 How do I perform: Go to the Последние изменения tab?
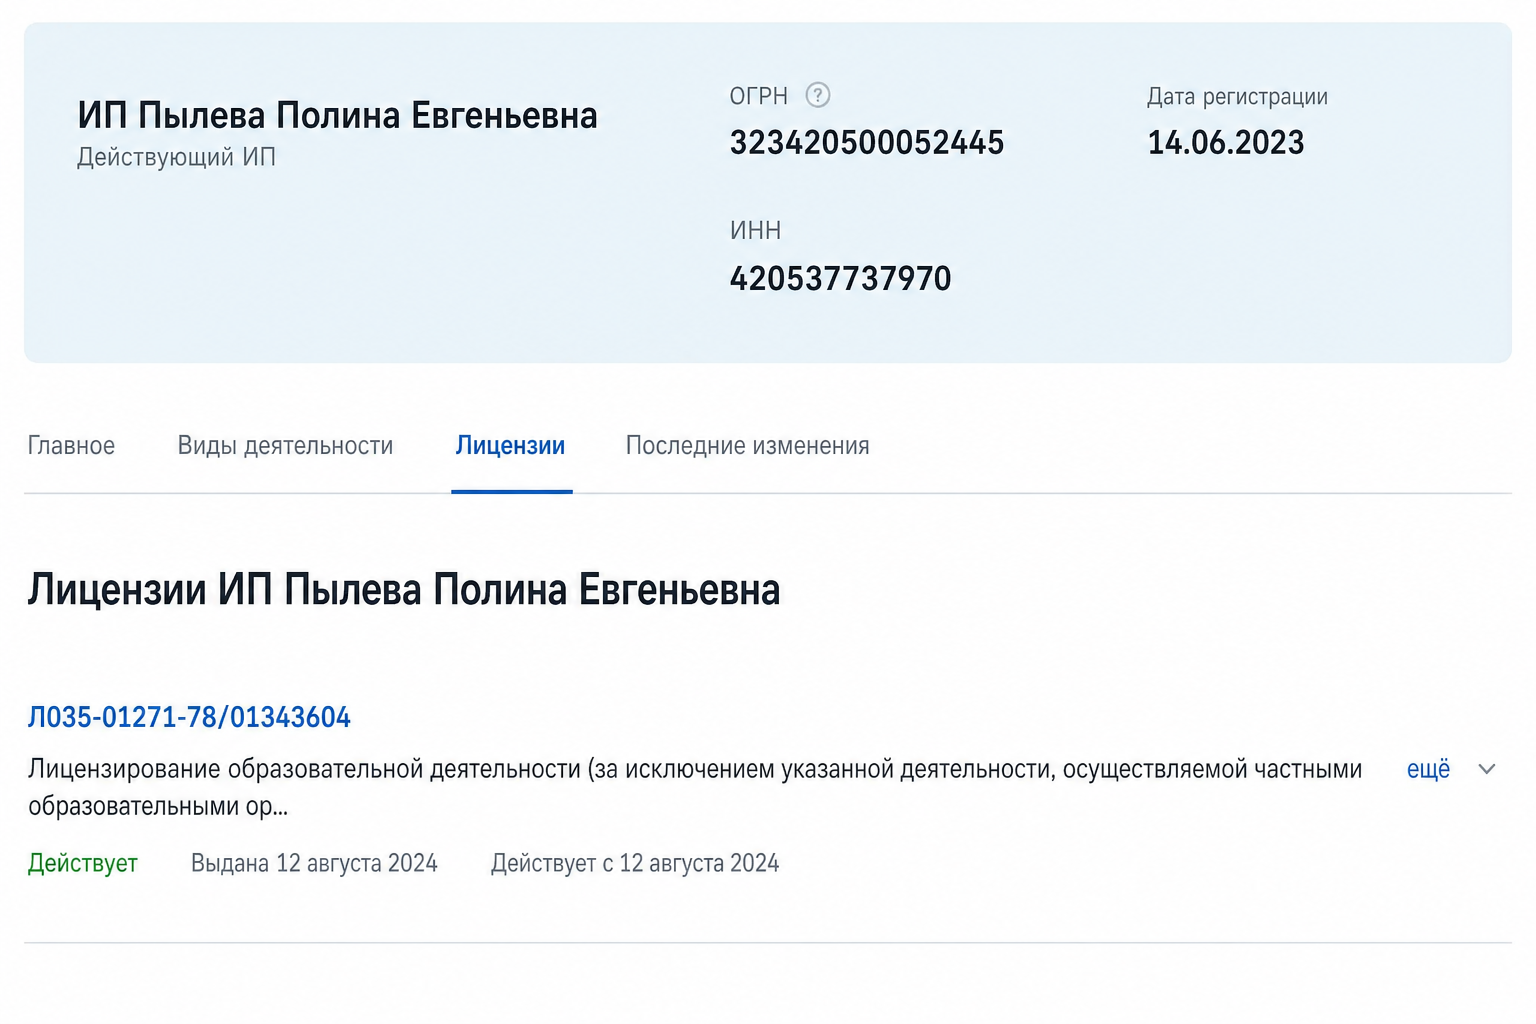pyautogui.click(x=747, y=445)
